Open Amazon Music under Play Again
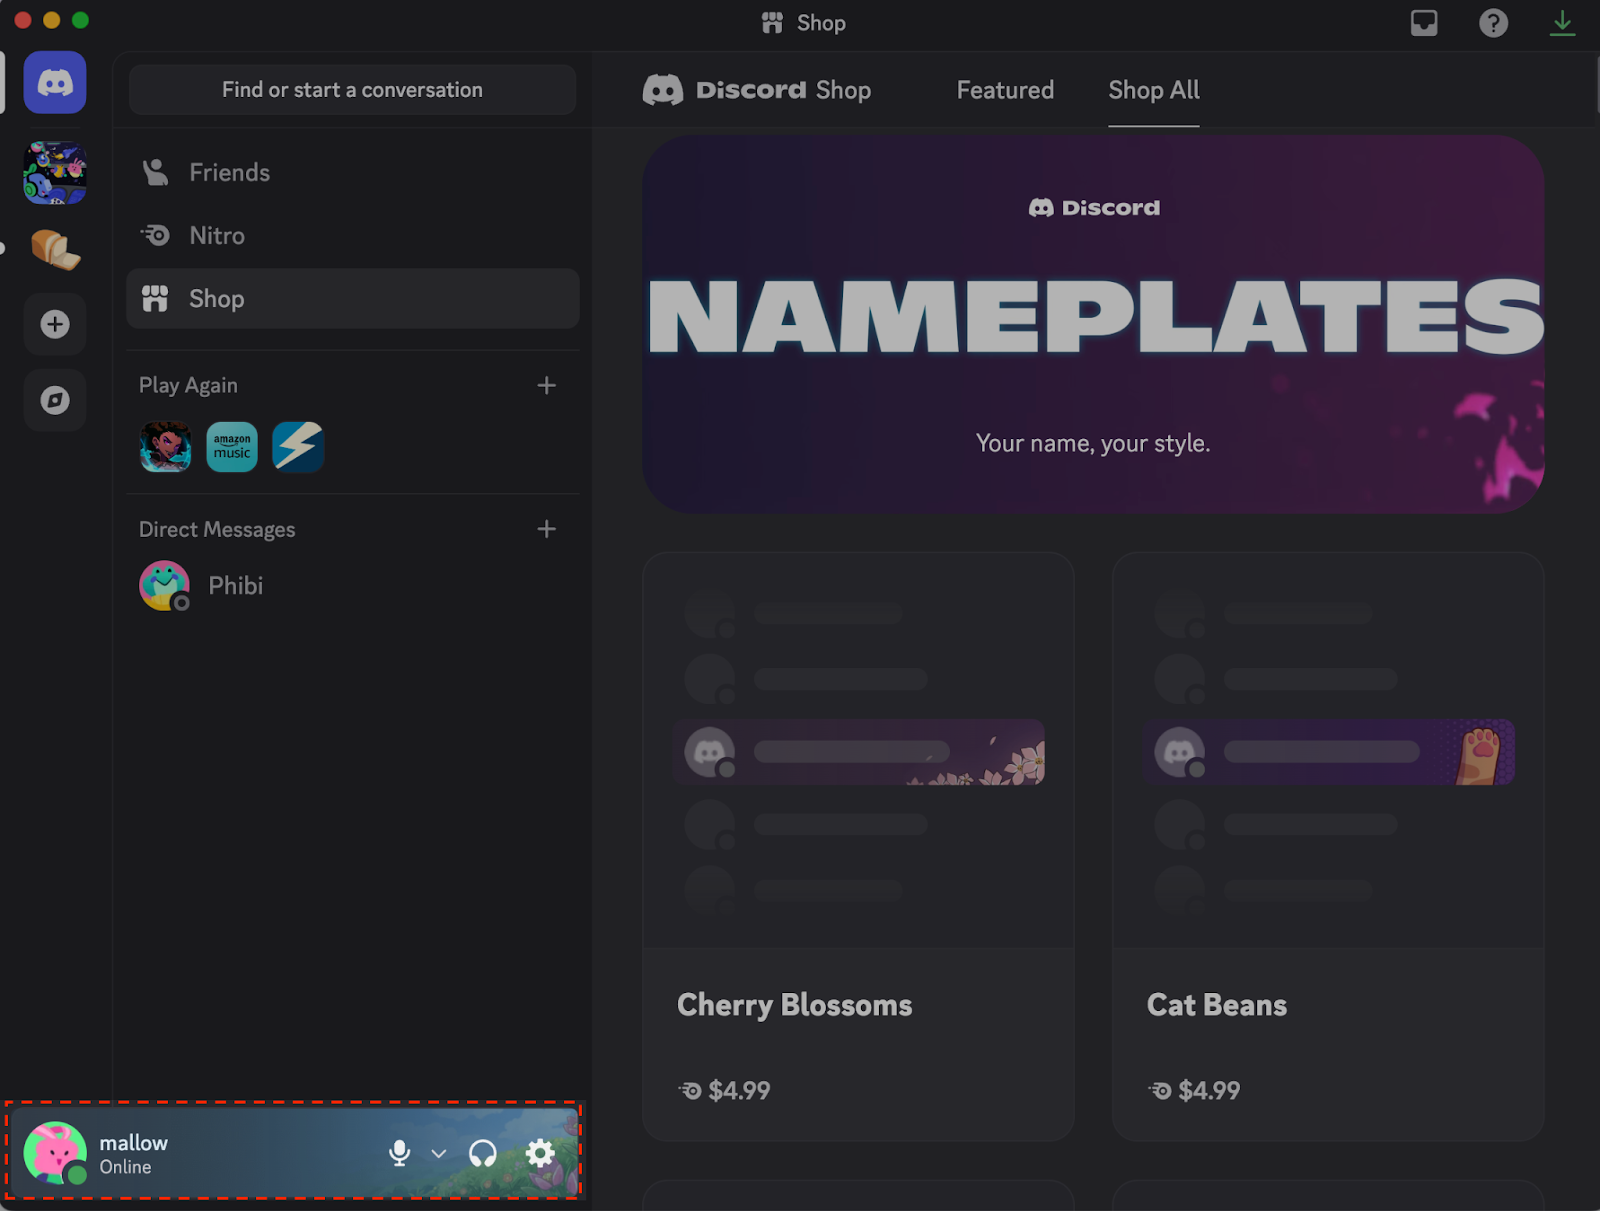Image resolution: width=1600 pixels, height=1211 pixels. tap(231, 446)
